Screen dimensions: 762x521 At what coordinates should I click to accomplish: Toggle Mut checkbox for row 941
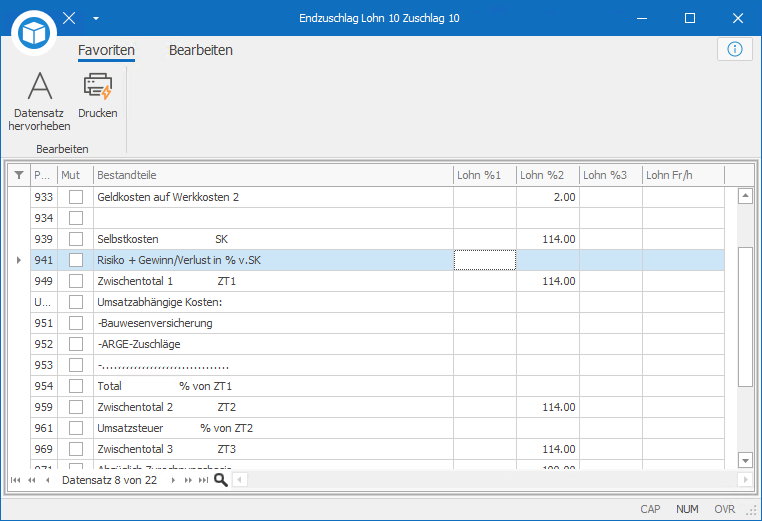point(76,260)
